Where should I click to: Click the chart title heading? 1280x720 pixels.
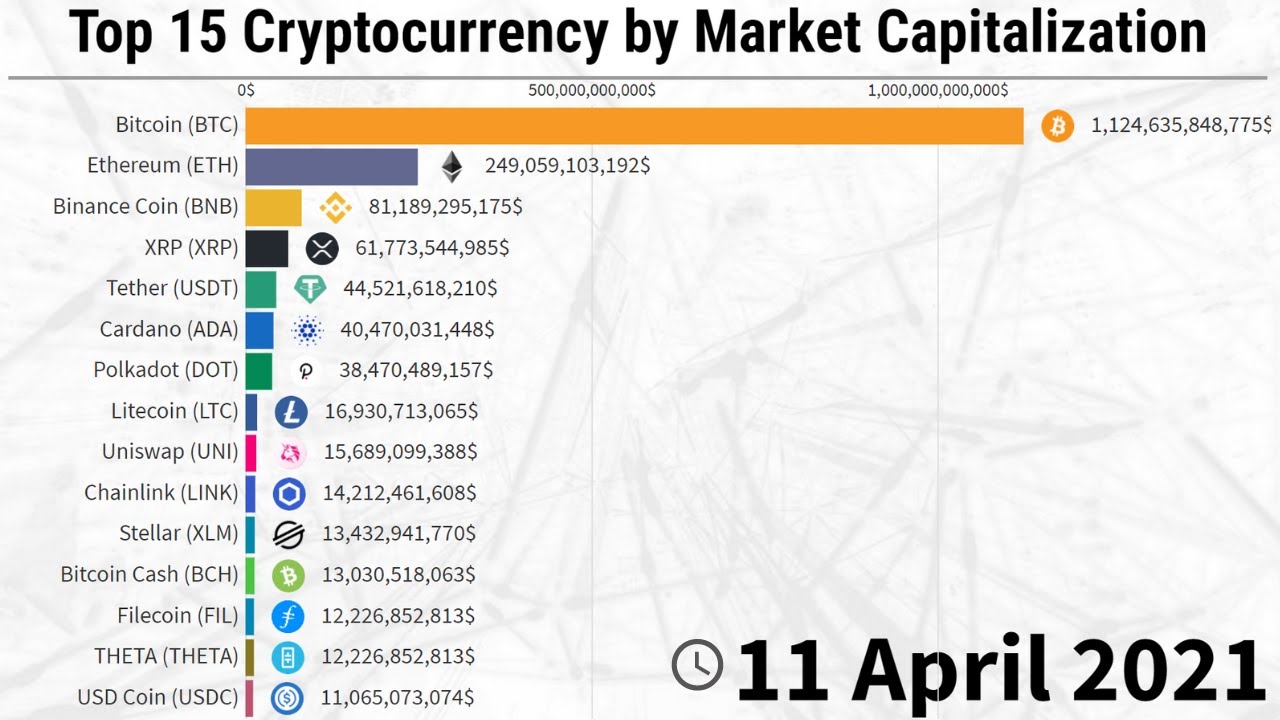(638, 34)
